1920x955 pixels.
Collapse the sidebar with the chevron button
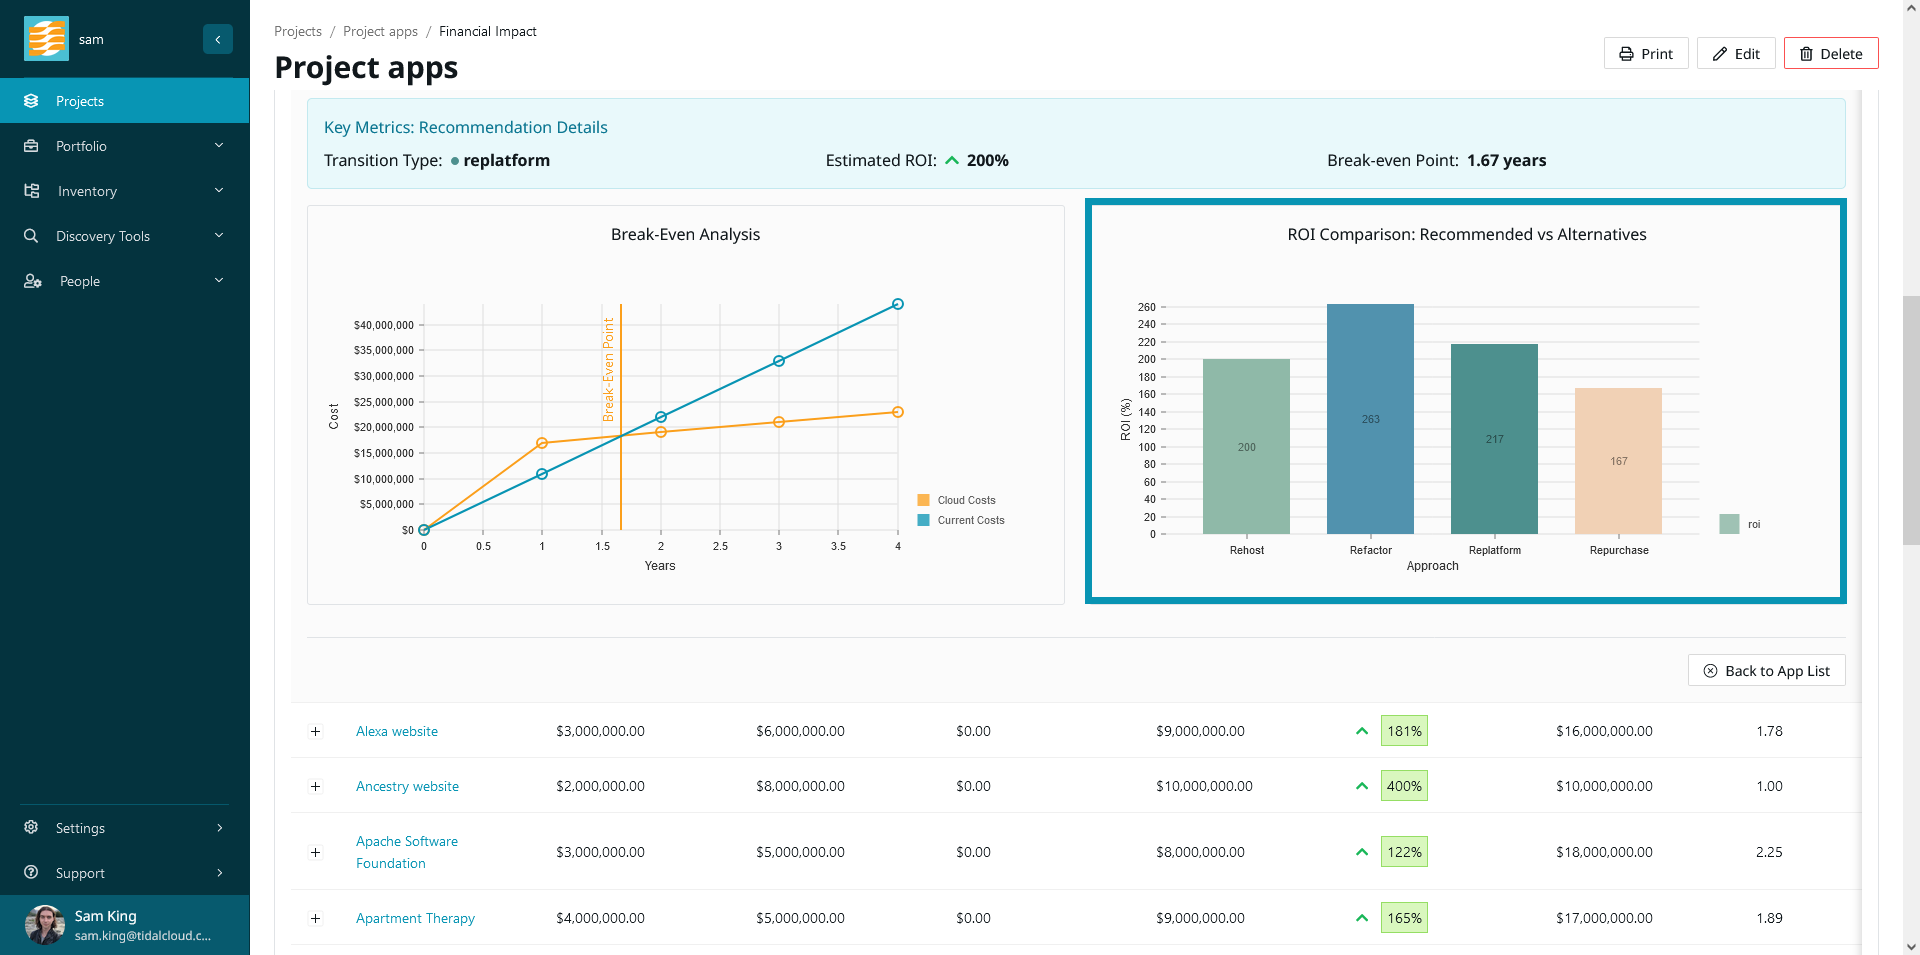point(217,39)
